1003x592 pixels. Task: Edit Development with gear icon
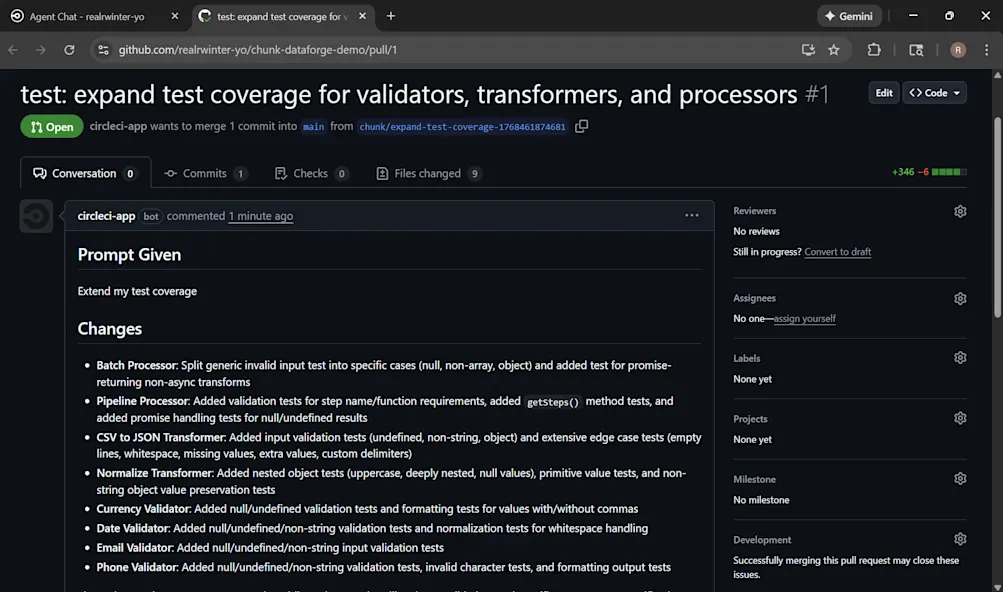pyautogui.click(x=960, y=539)
